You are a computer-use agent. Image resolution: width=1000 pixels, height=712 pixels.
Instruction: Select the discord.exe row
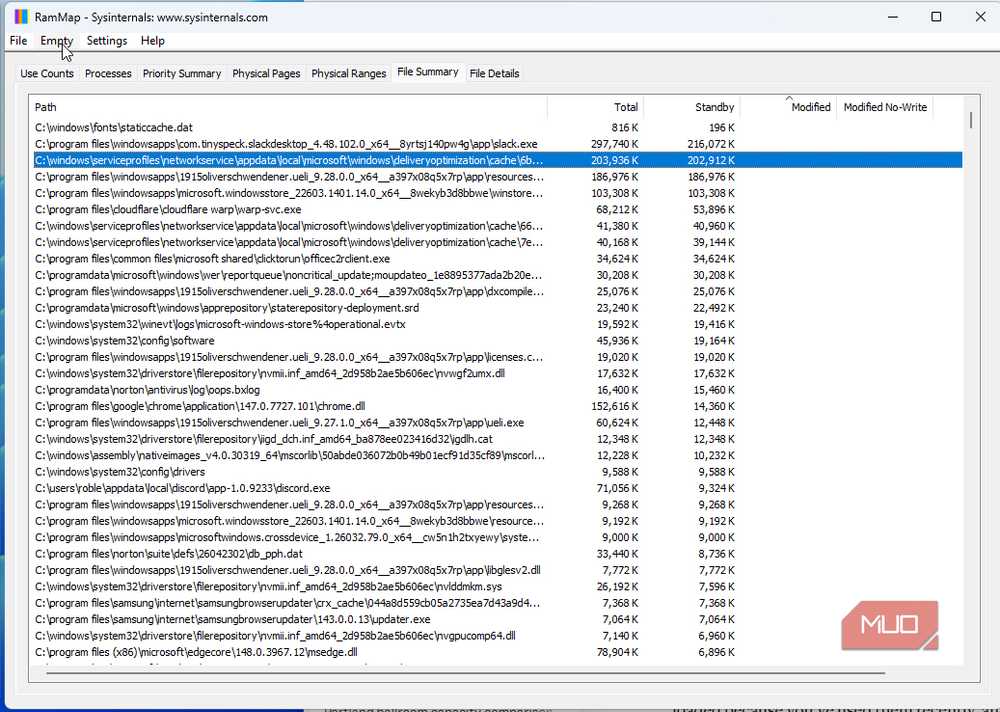point(497,488)
